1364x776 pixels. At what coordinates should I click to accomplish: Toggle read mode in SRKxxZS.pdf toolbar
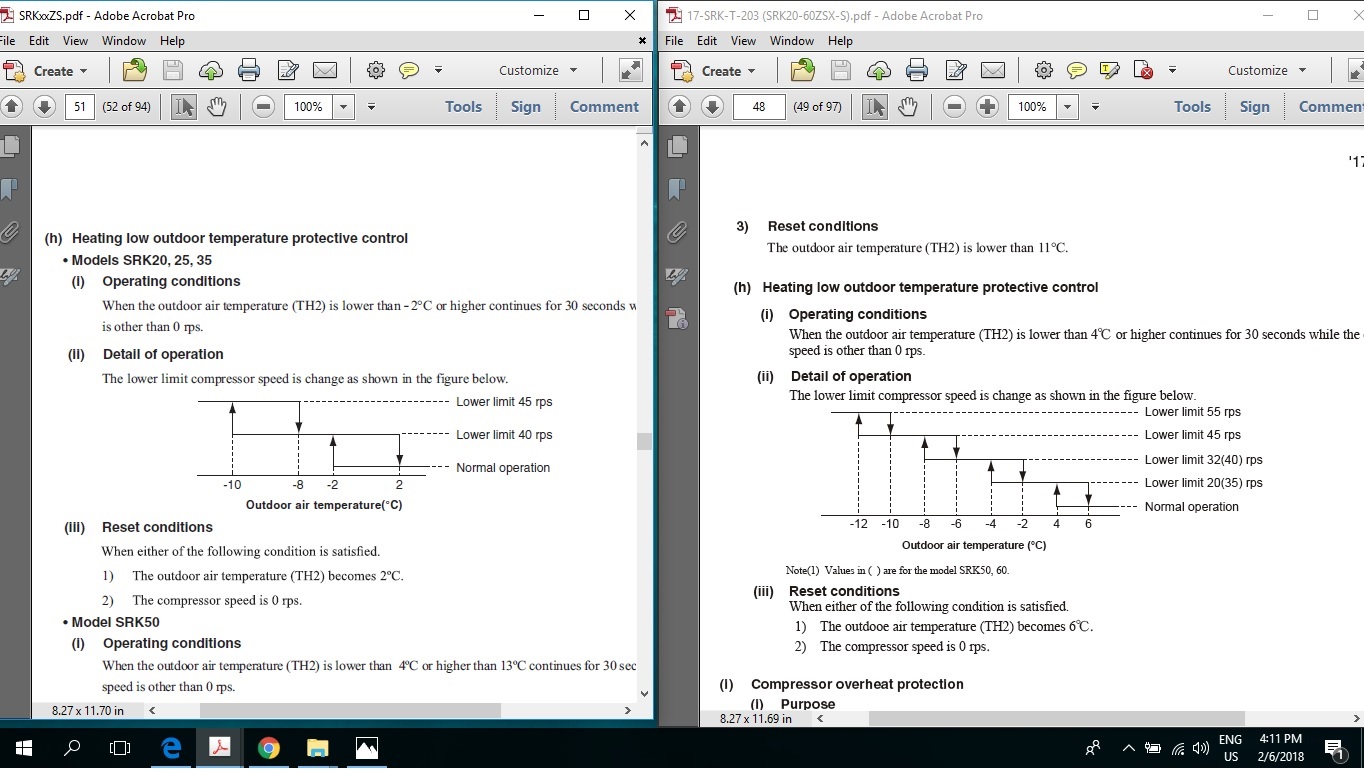tap(631, 70)
